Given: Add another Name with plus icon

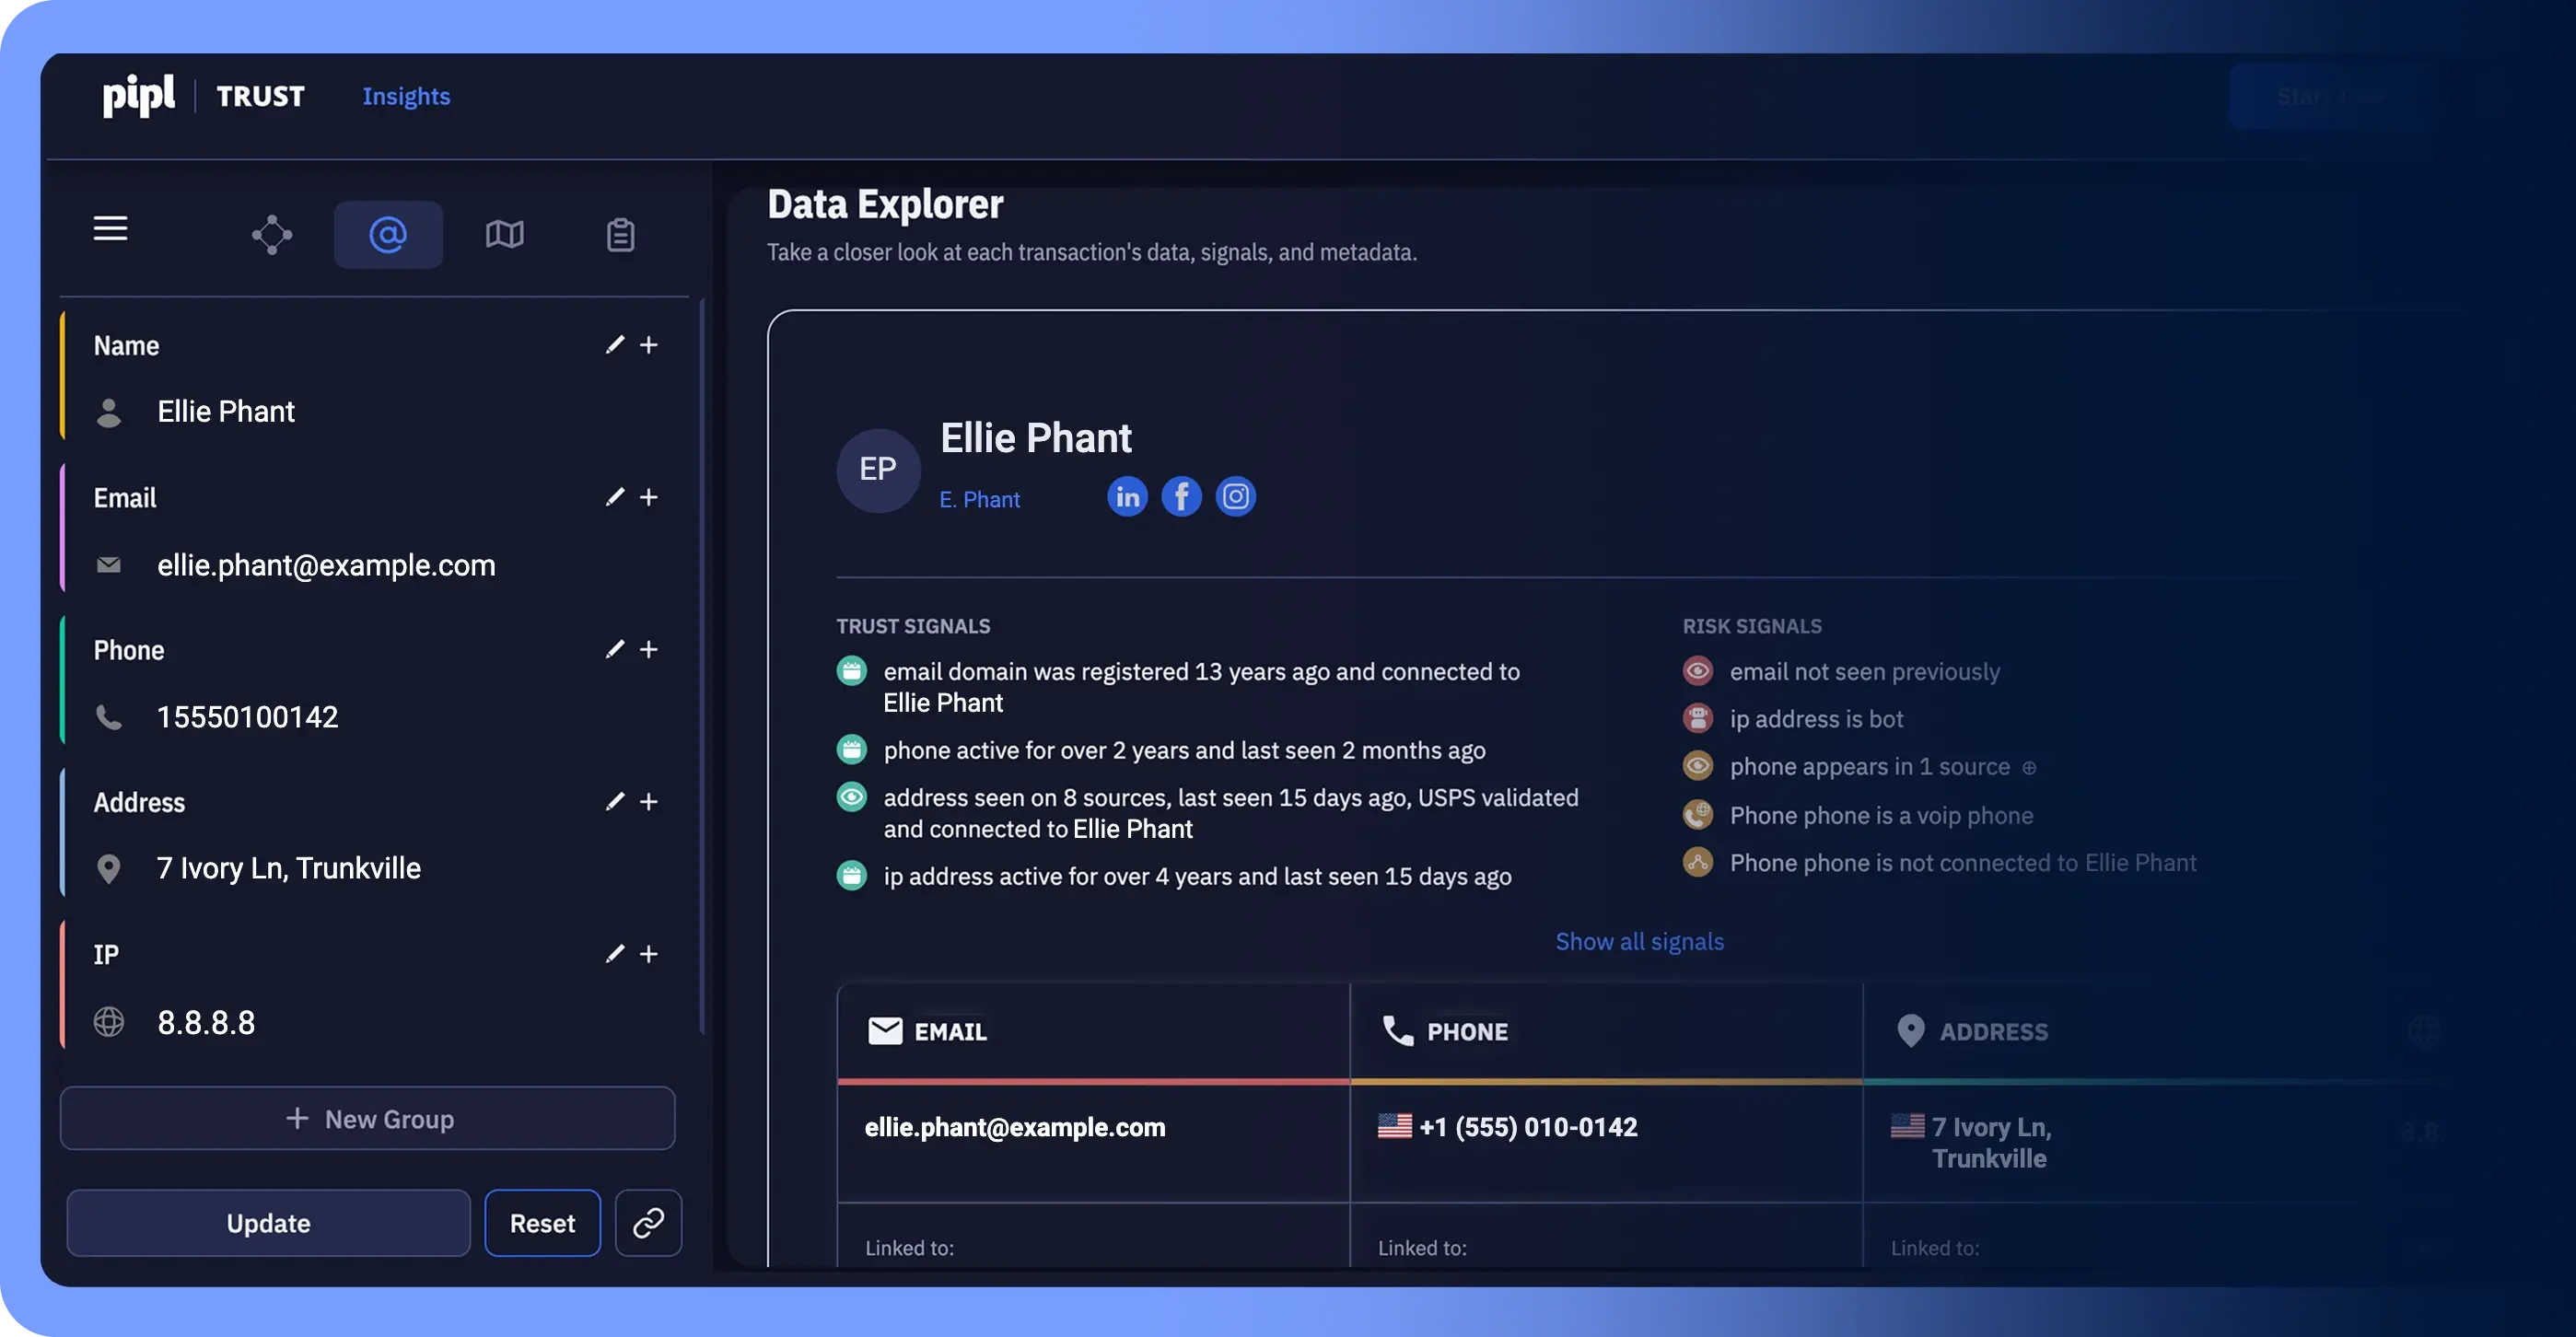Looking at the screenshot, I should [x=649, y=345].
